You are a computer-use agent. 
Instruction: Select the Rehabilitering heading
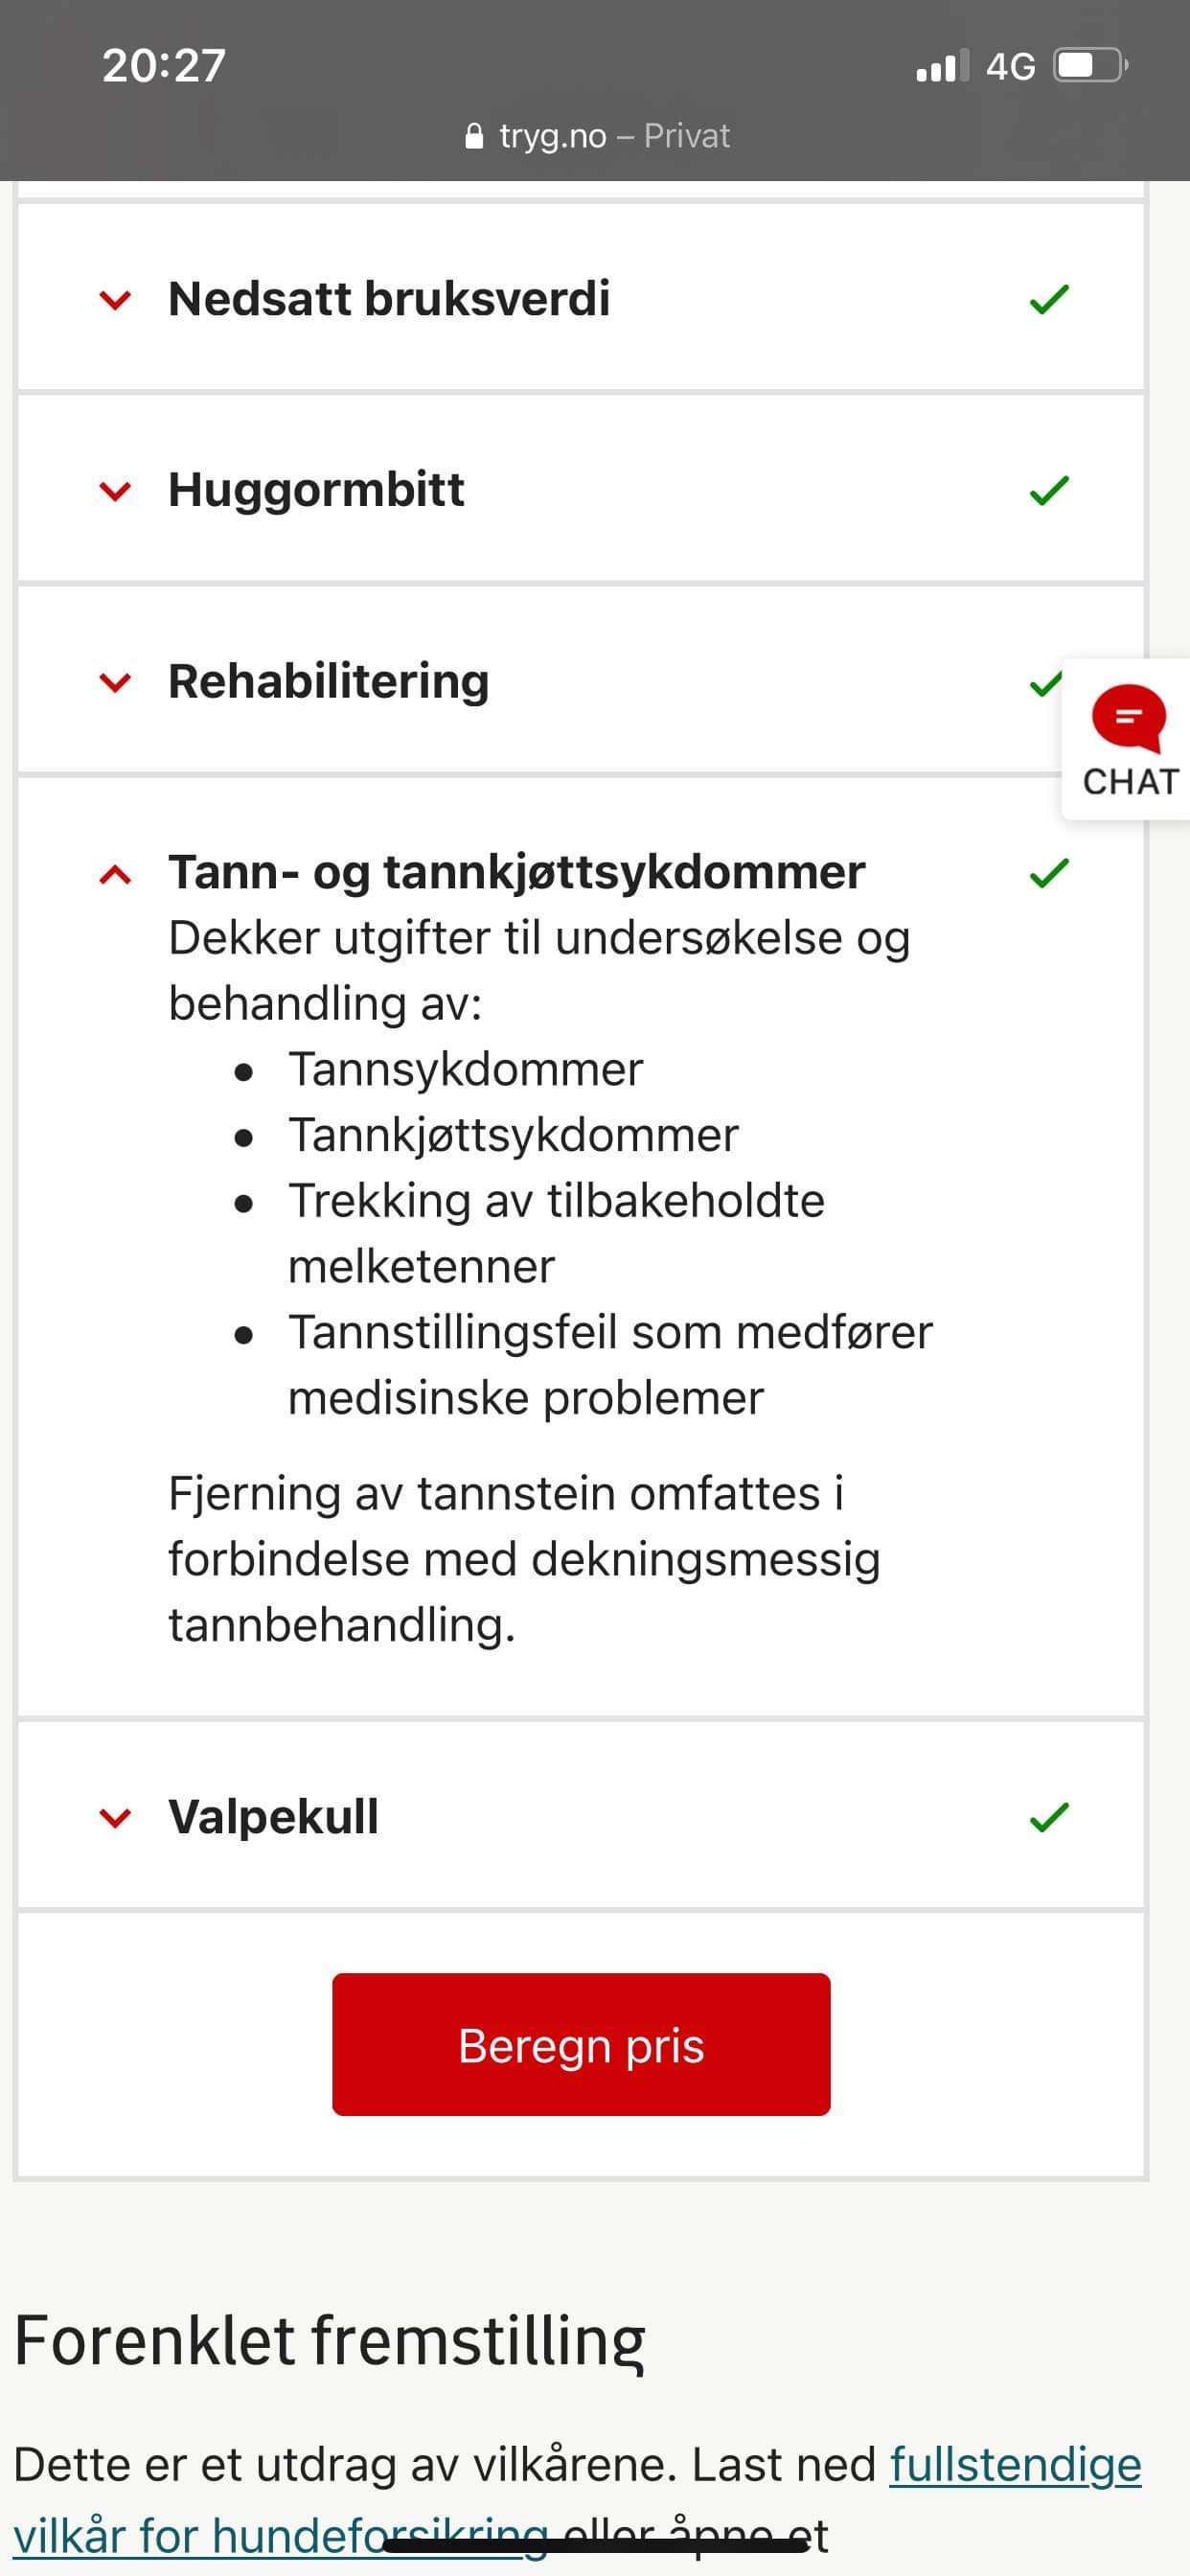click(x=329, y=682)
